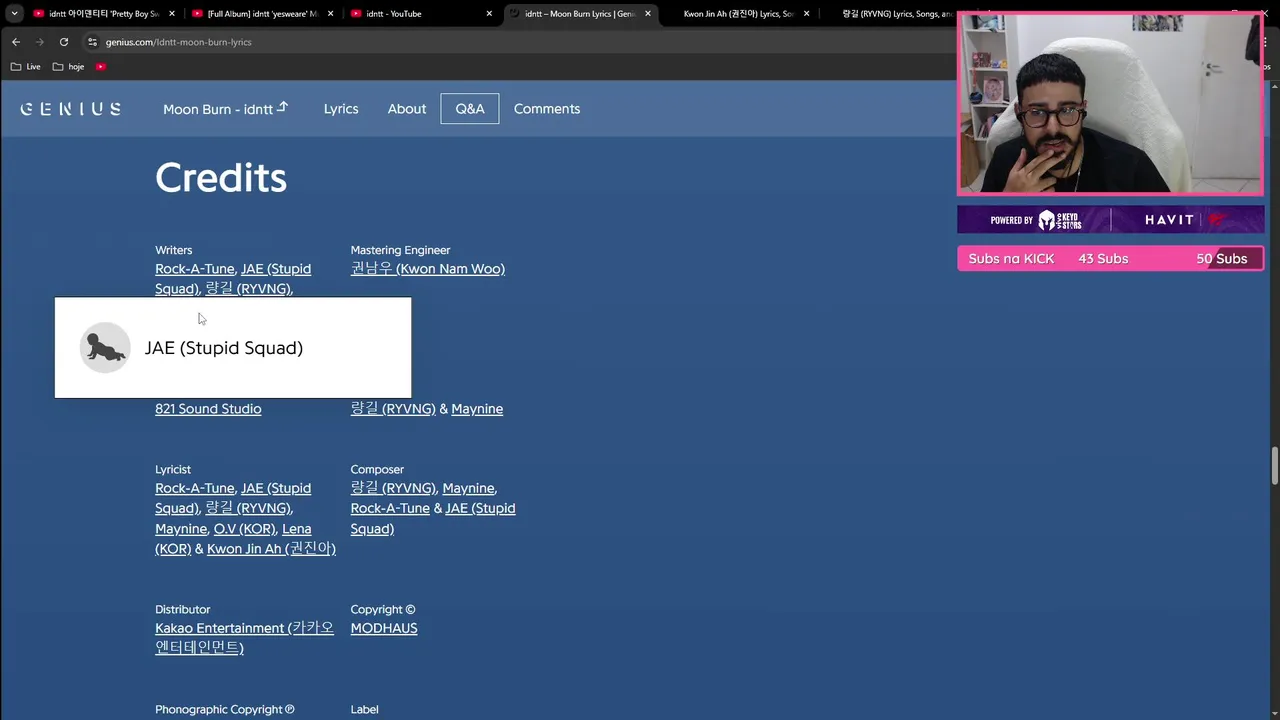The height and width of the screenshot is (720, 1280).
Task: Open O.V (KOR) lyricist link
Action: click(x=244, y=529)
